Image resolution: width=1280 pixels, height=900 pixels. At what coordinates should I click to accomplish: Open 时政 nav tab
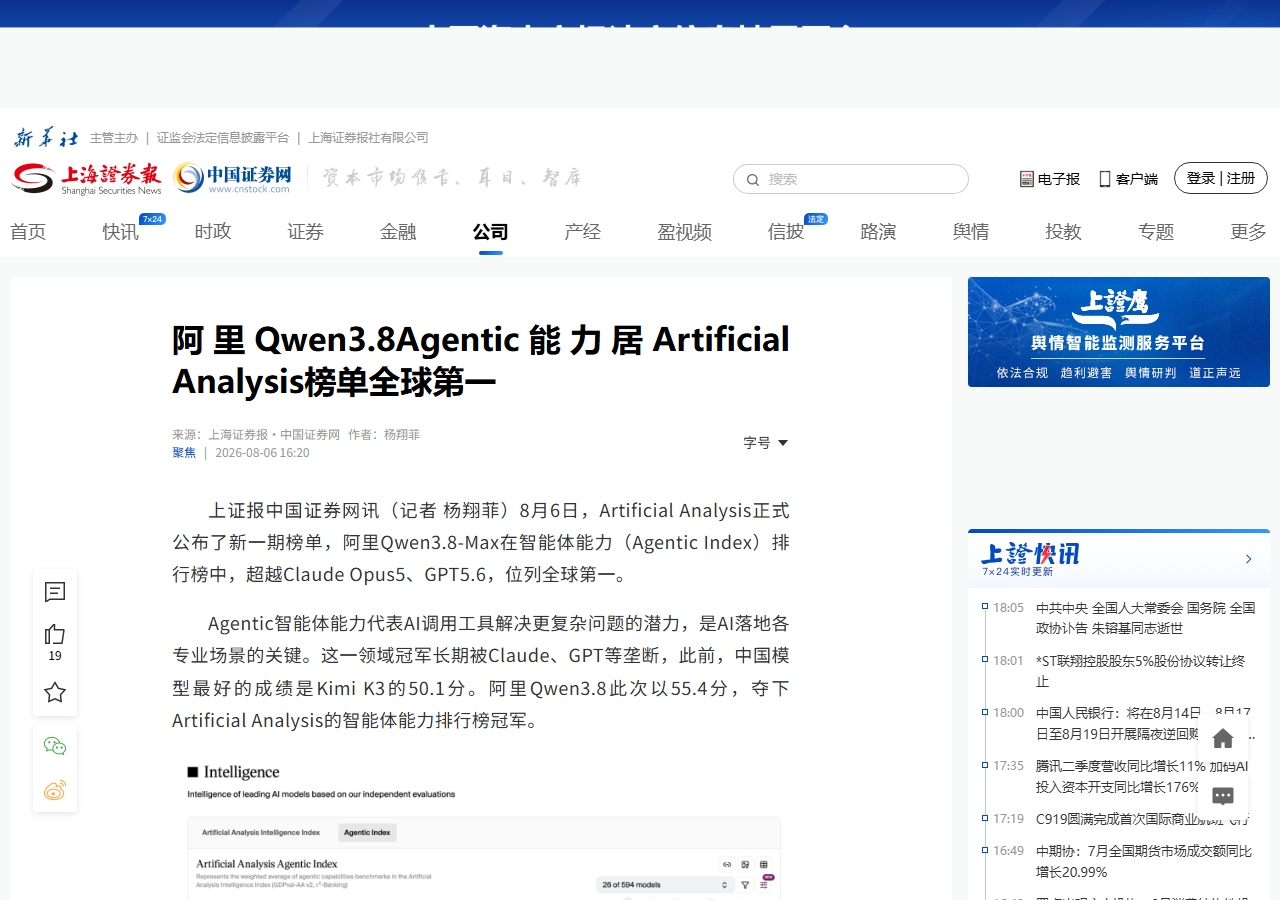tap(213, 232)
